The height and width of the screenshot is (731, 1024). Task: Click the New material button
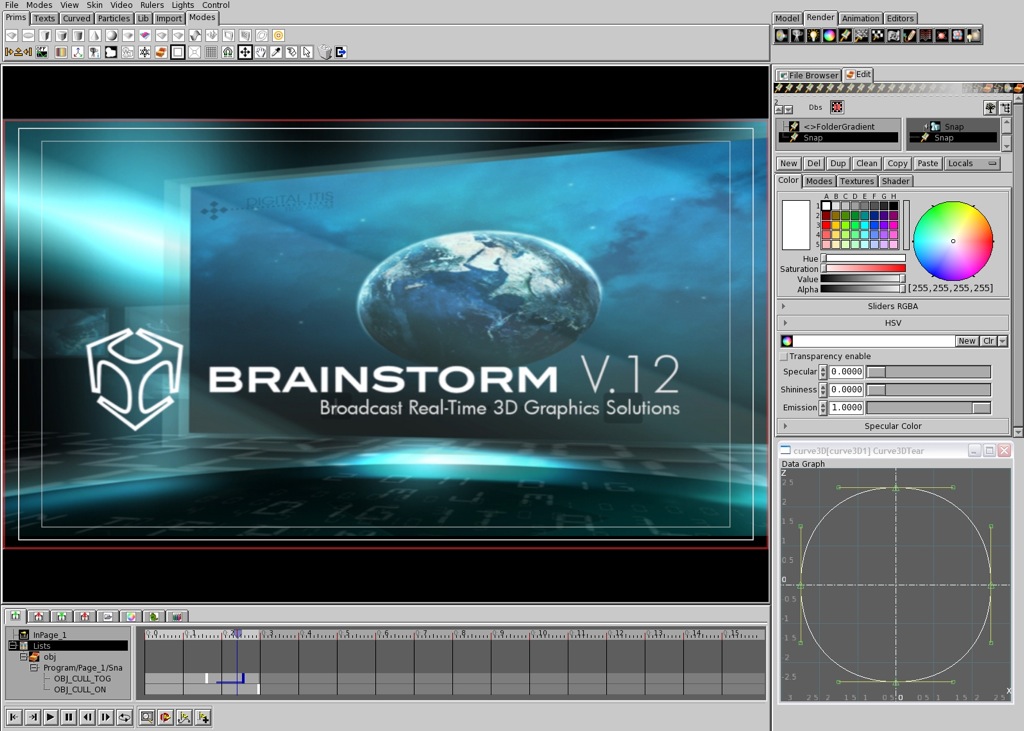pos(789,163)
